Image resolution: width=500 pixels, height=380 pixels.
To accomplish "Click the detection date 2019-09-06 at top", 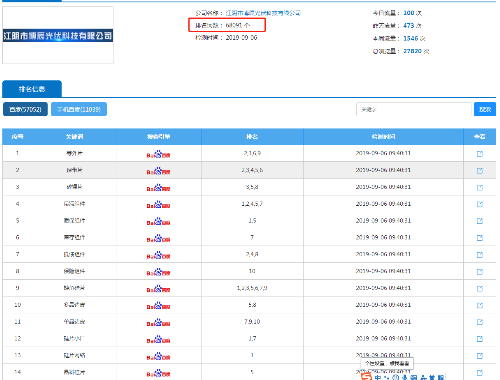I will pos(242,38).
